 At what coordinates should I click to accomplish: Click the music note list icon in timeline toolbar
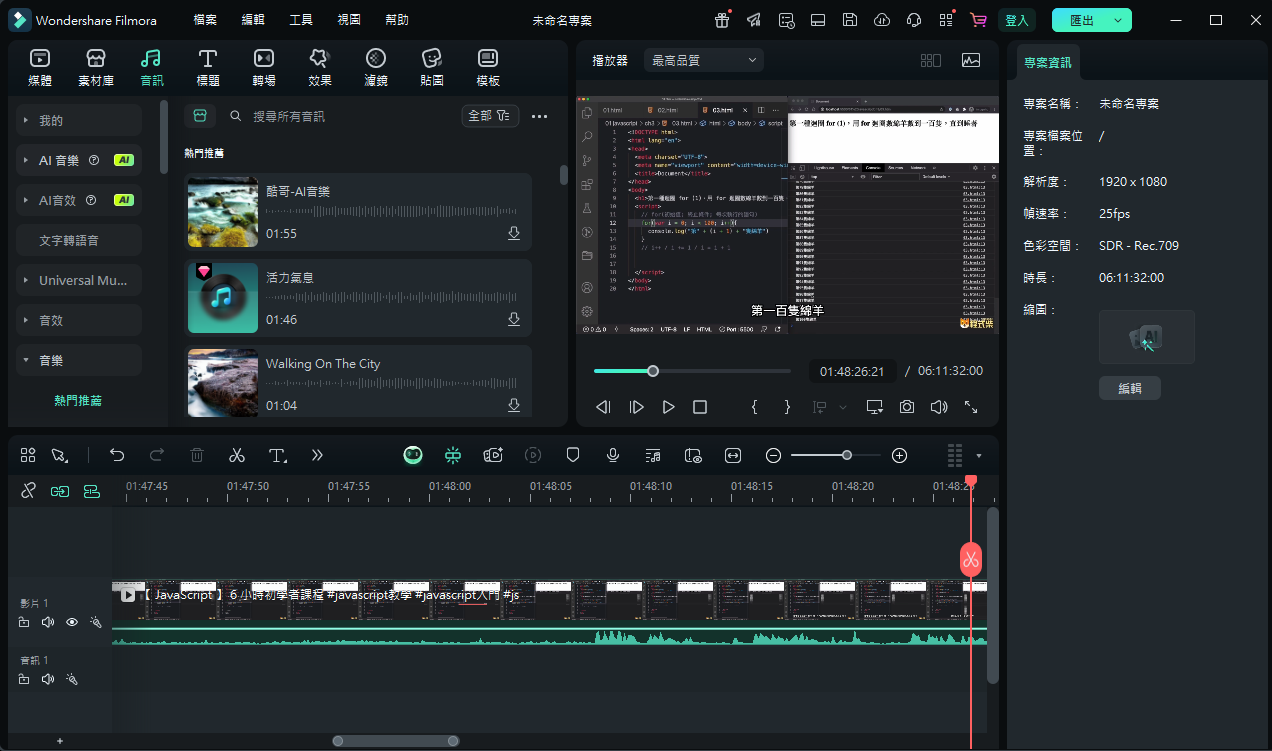653,455
